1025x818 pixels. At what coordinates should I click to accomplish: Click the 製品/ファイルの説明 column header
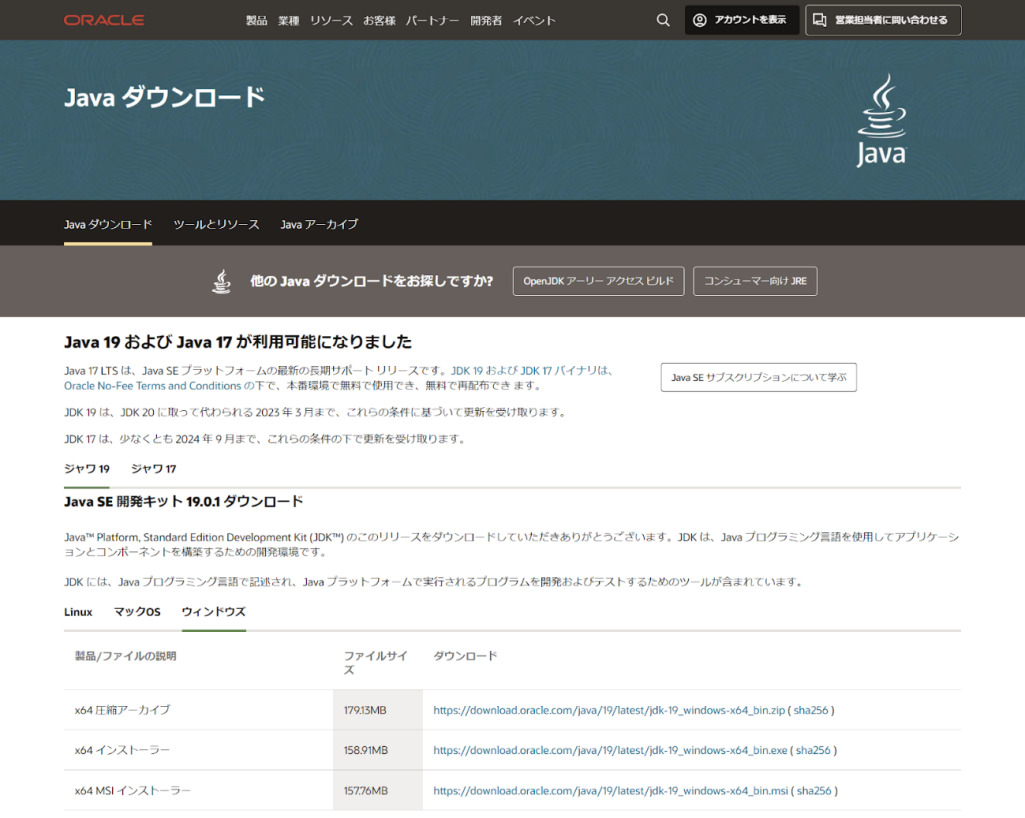126,656
